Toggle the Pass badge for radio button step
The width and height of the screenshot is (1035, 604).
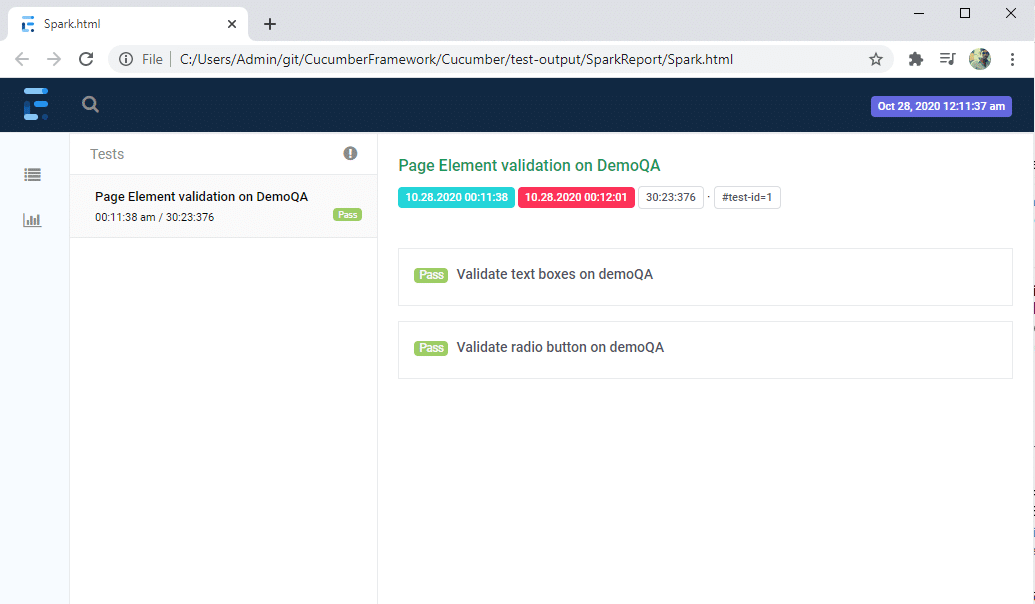tap(430, 347)
